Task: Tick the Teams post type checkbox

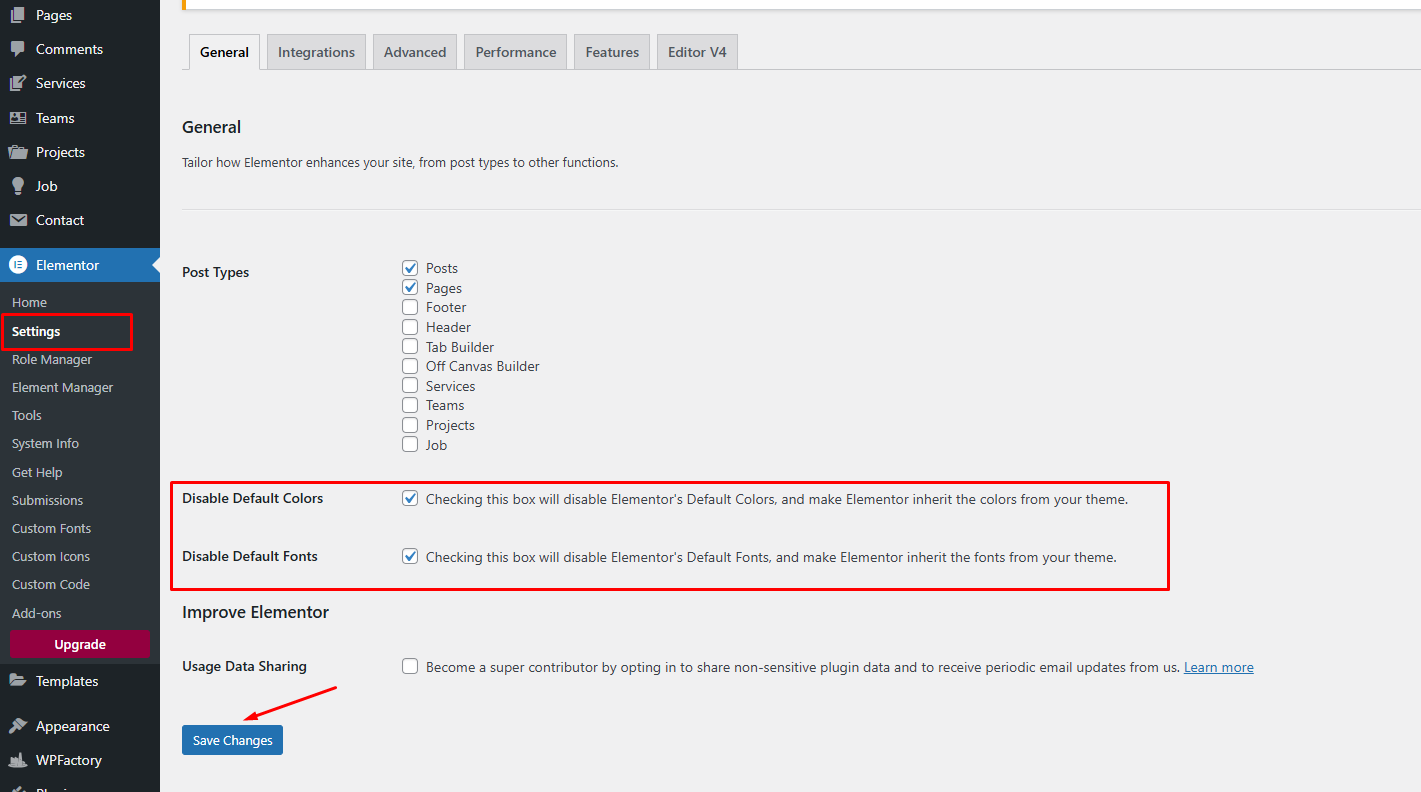Action: (x=410, y=405)
